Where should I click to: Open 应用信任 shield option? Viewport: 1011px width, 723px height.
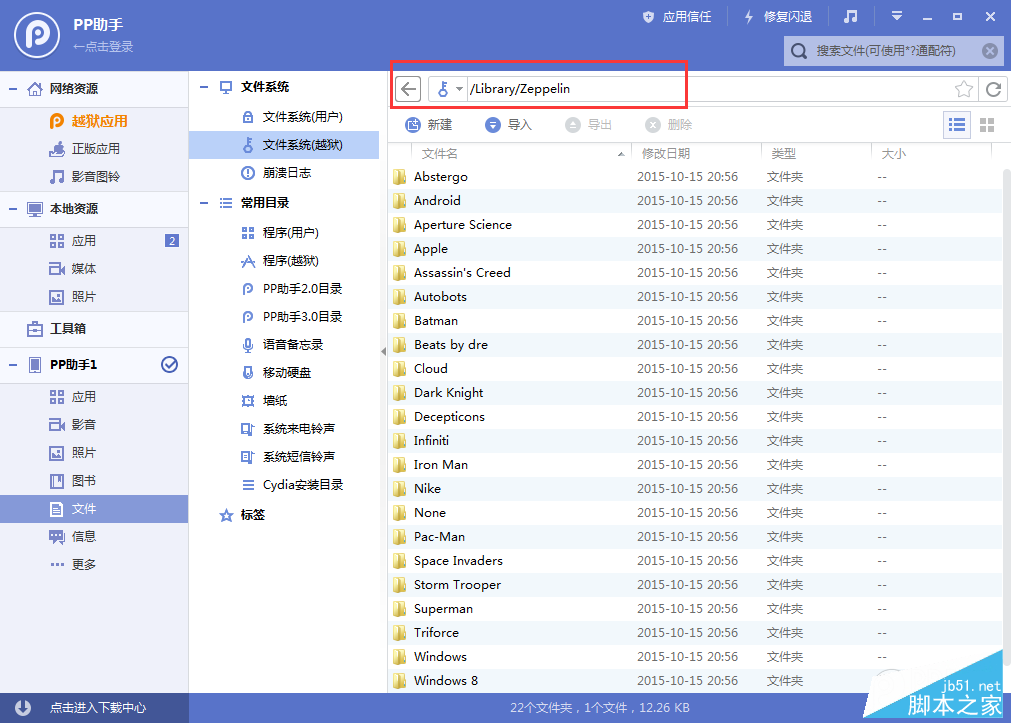(677, 17)
